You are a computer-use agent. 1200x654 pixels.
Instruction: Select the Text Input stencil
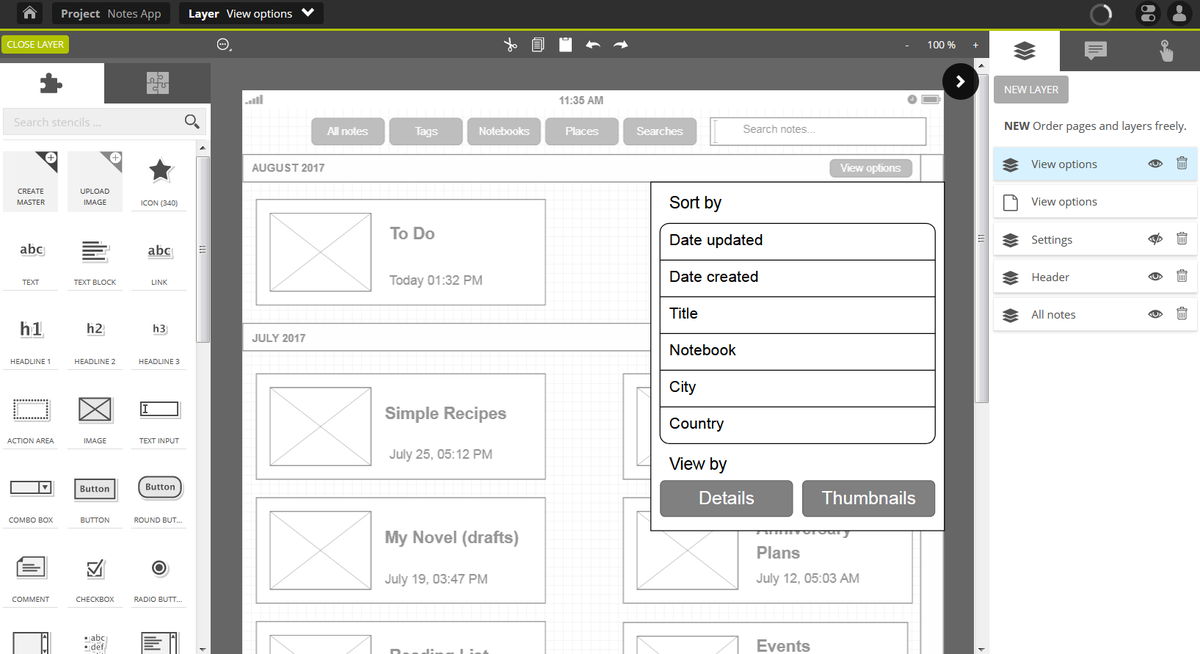pyautogui.click(x=159, y=418)
